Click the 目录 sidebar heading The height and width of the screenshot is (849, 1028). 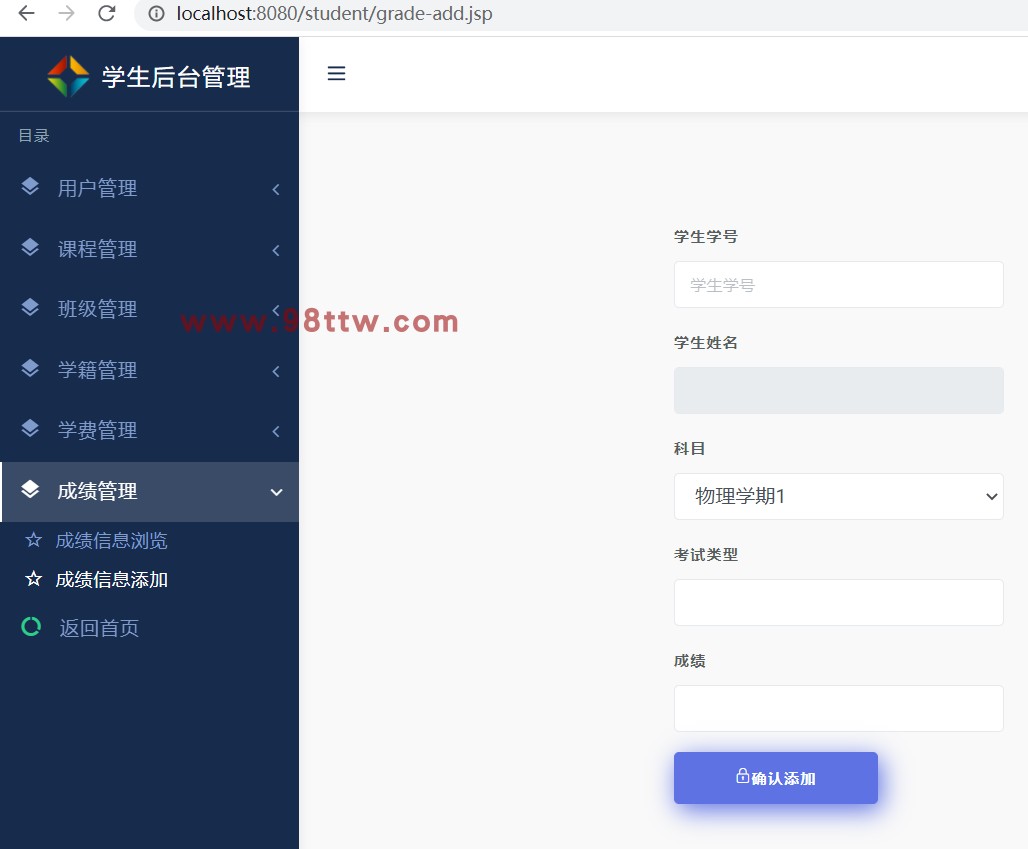[x=34, y=136]
